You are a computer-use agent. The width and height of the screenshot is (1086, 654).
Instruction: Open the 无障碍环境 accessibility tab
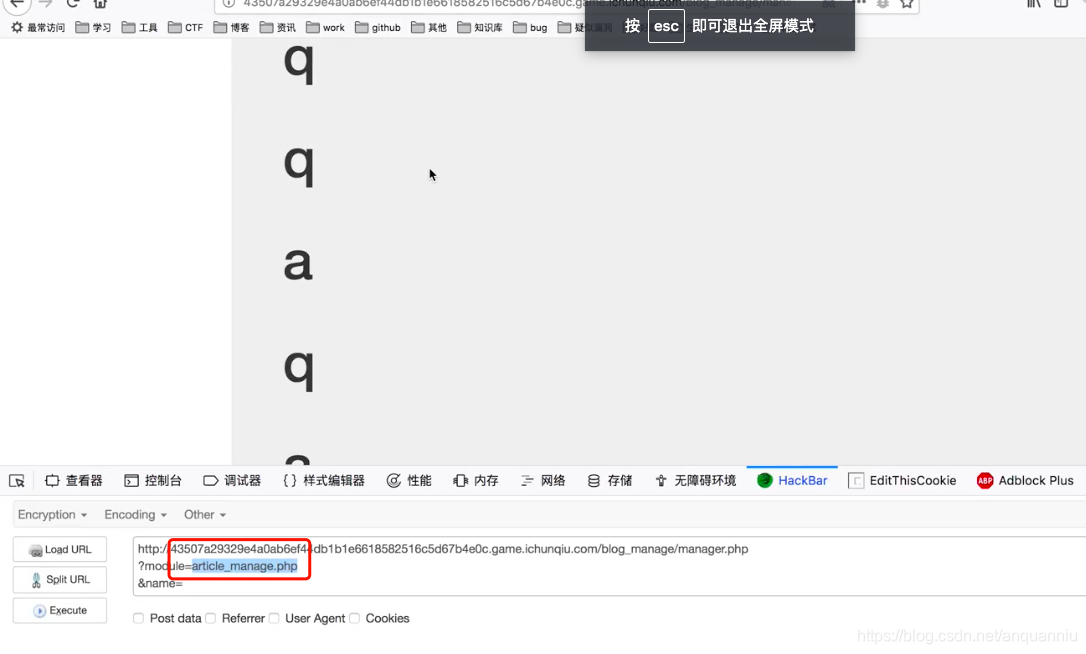tap(695, 481)
